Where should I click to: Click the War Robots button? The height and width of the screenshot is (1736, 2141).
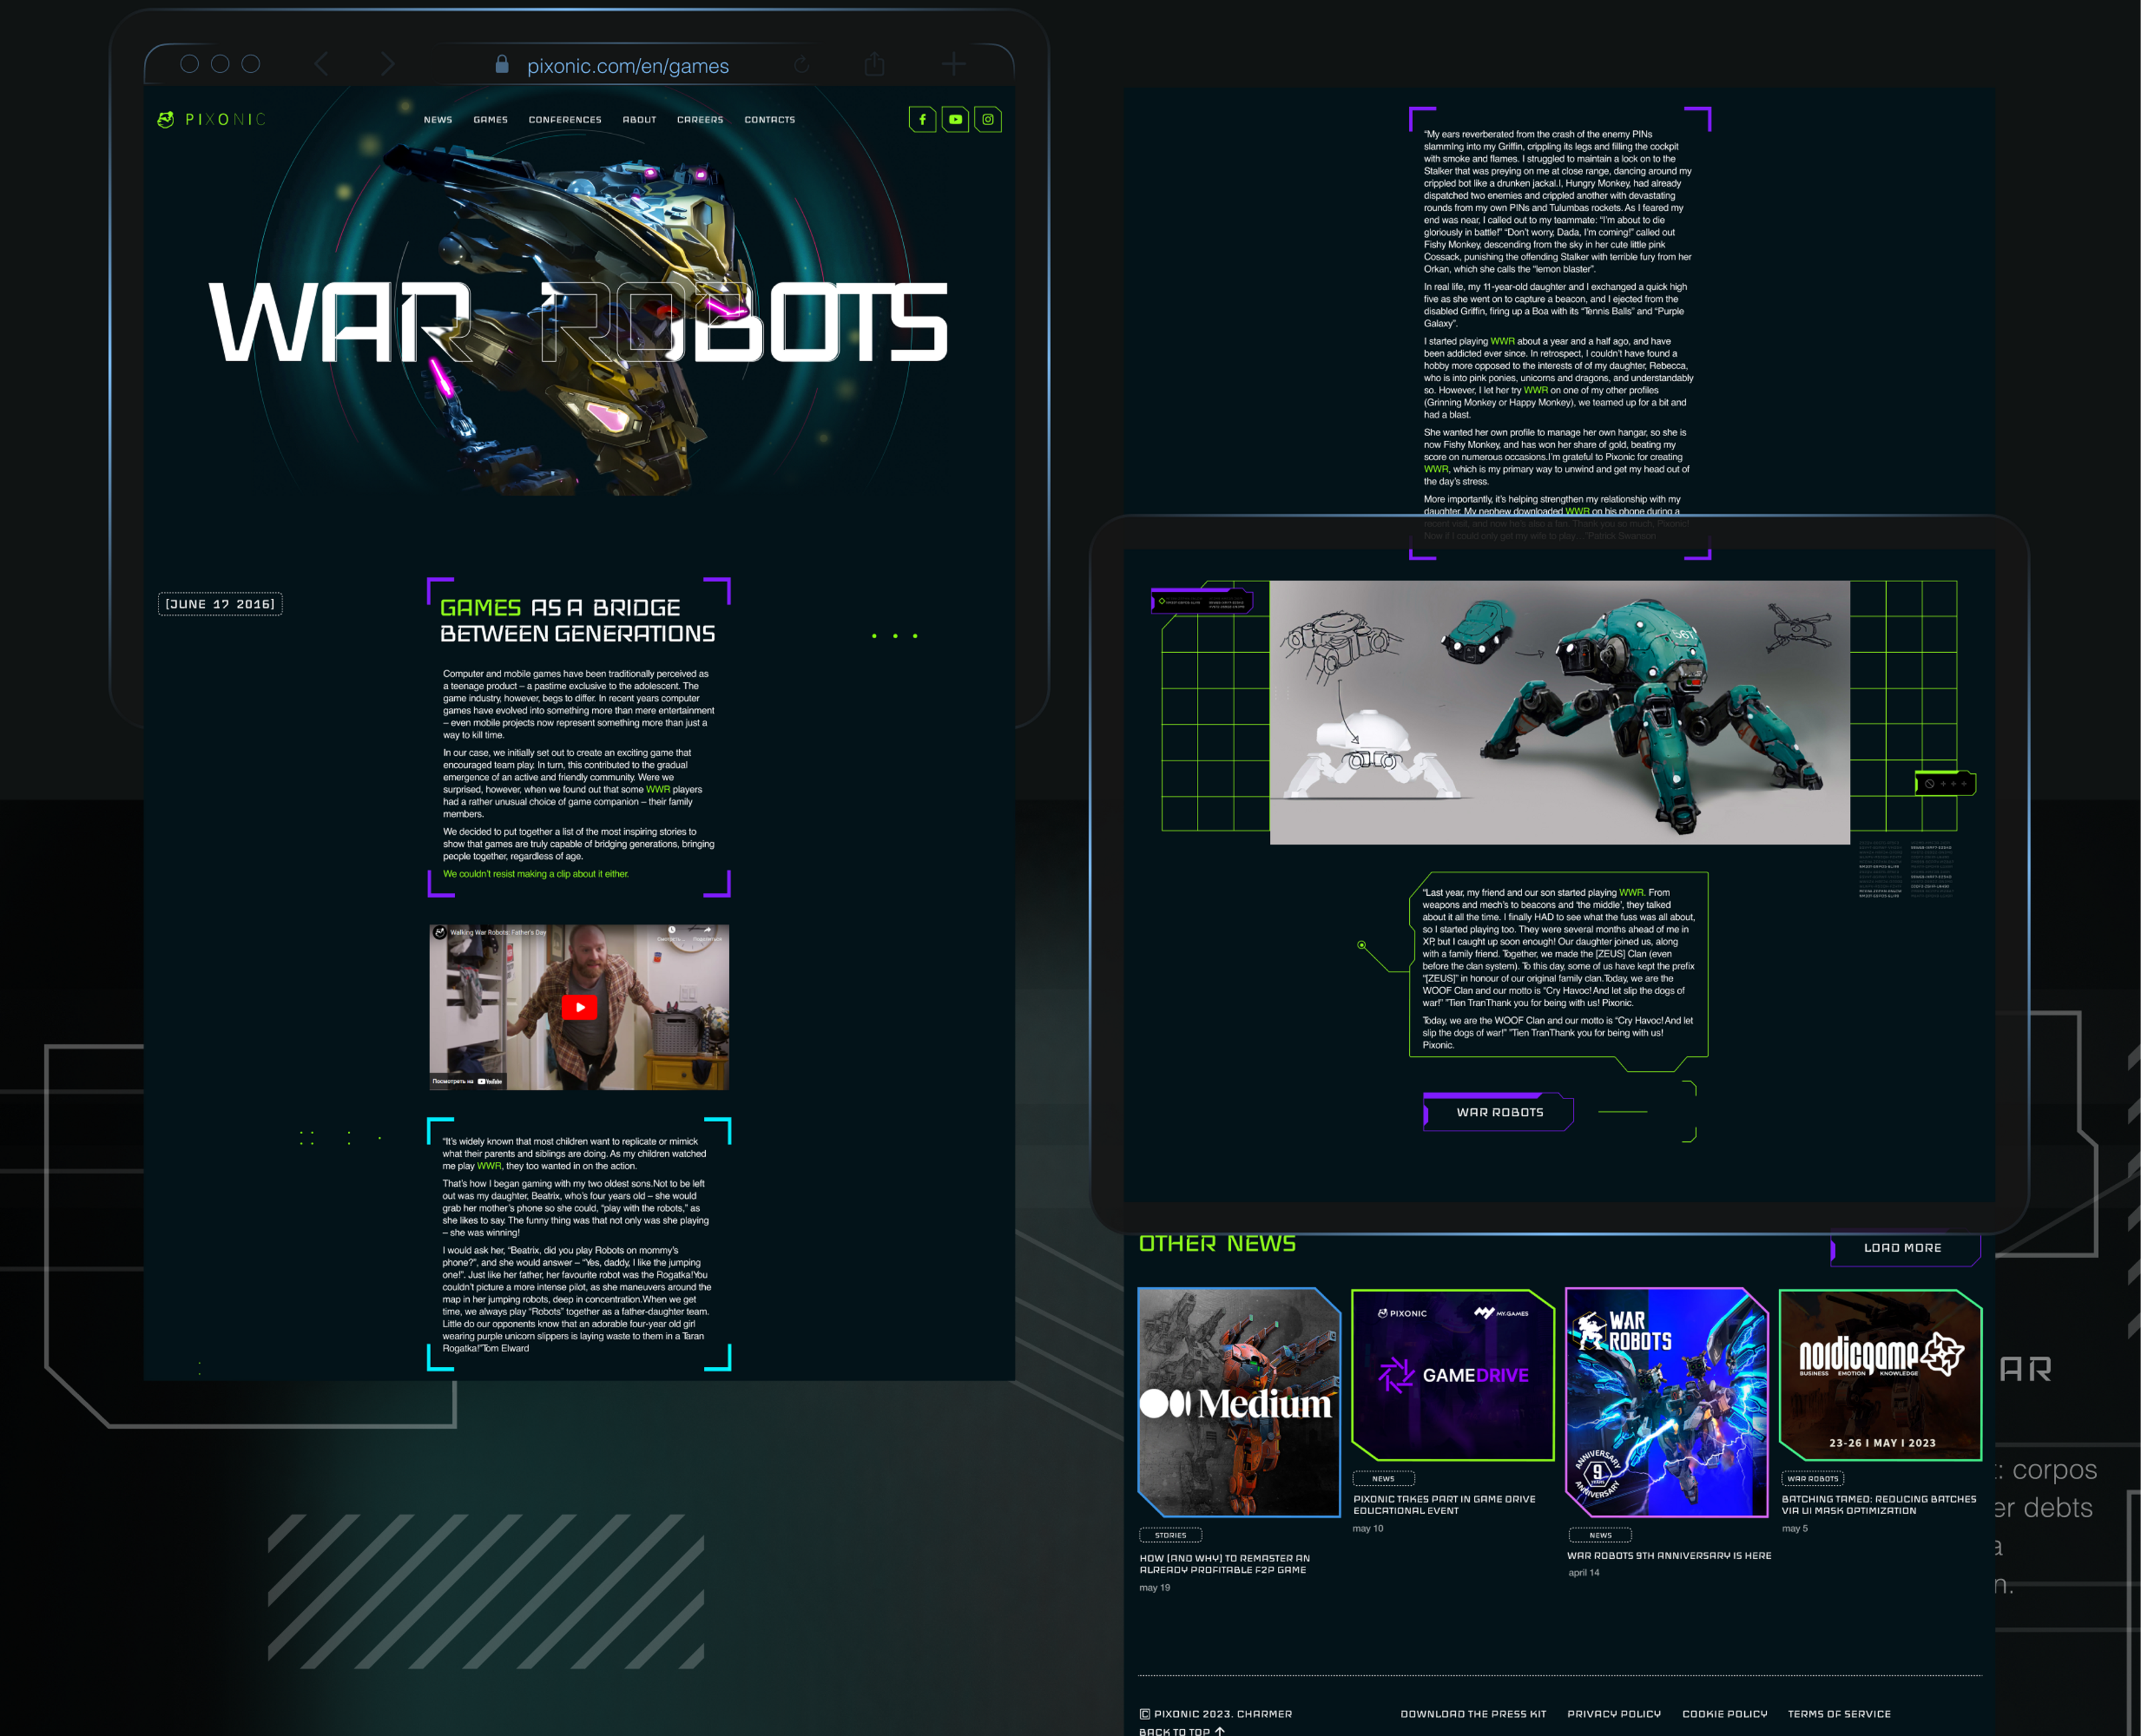(1499, 1112)
